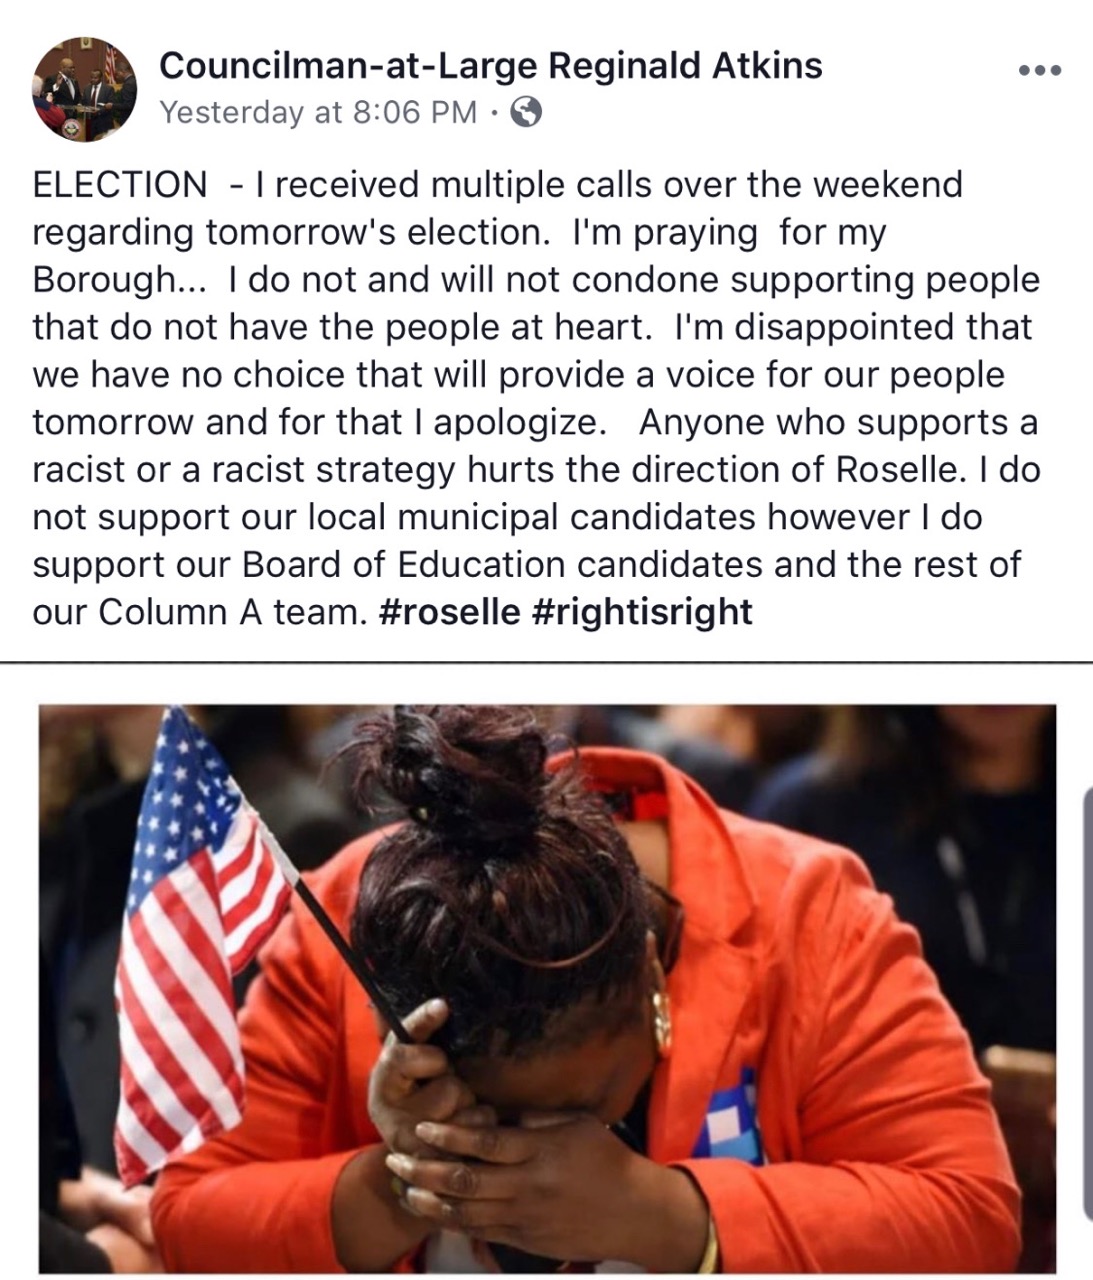The width and height of the screenshot is (1093, 1280).
Task: Open the #roselle hashtag
Action: 450,612
